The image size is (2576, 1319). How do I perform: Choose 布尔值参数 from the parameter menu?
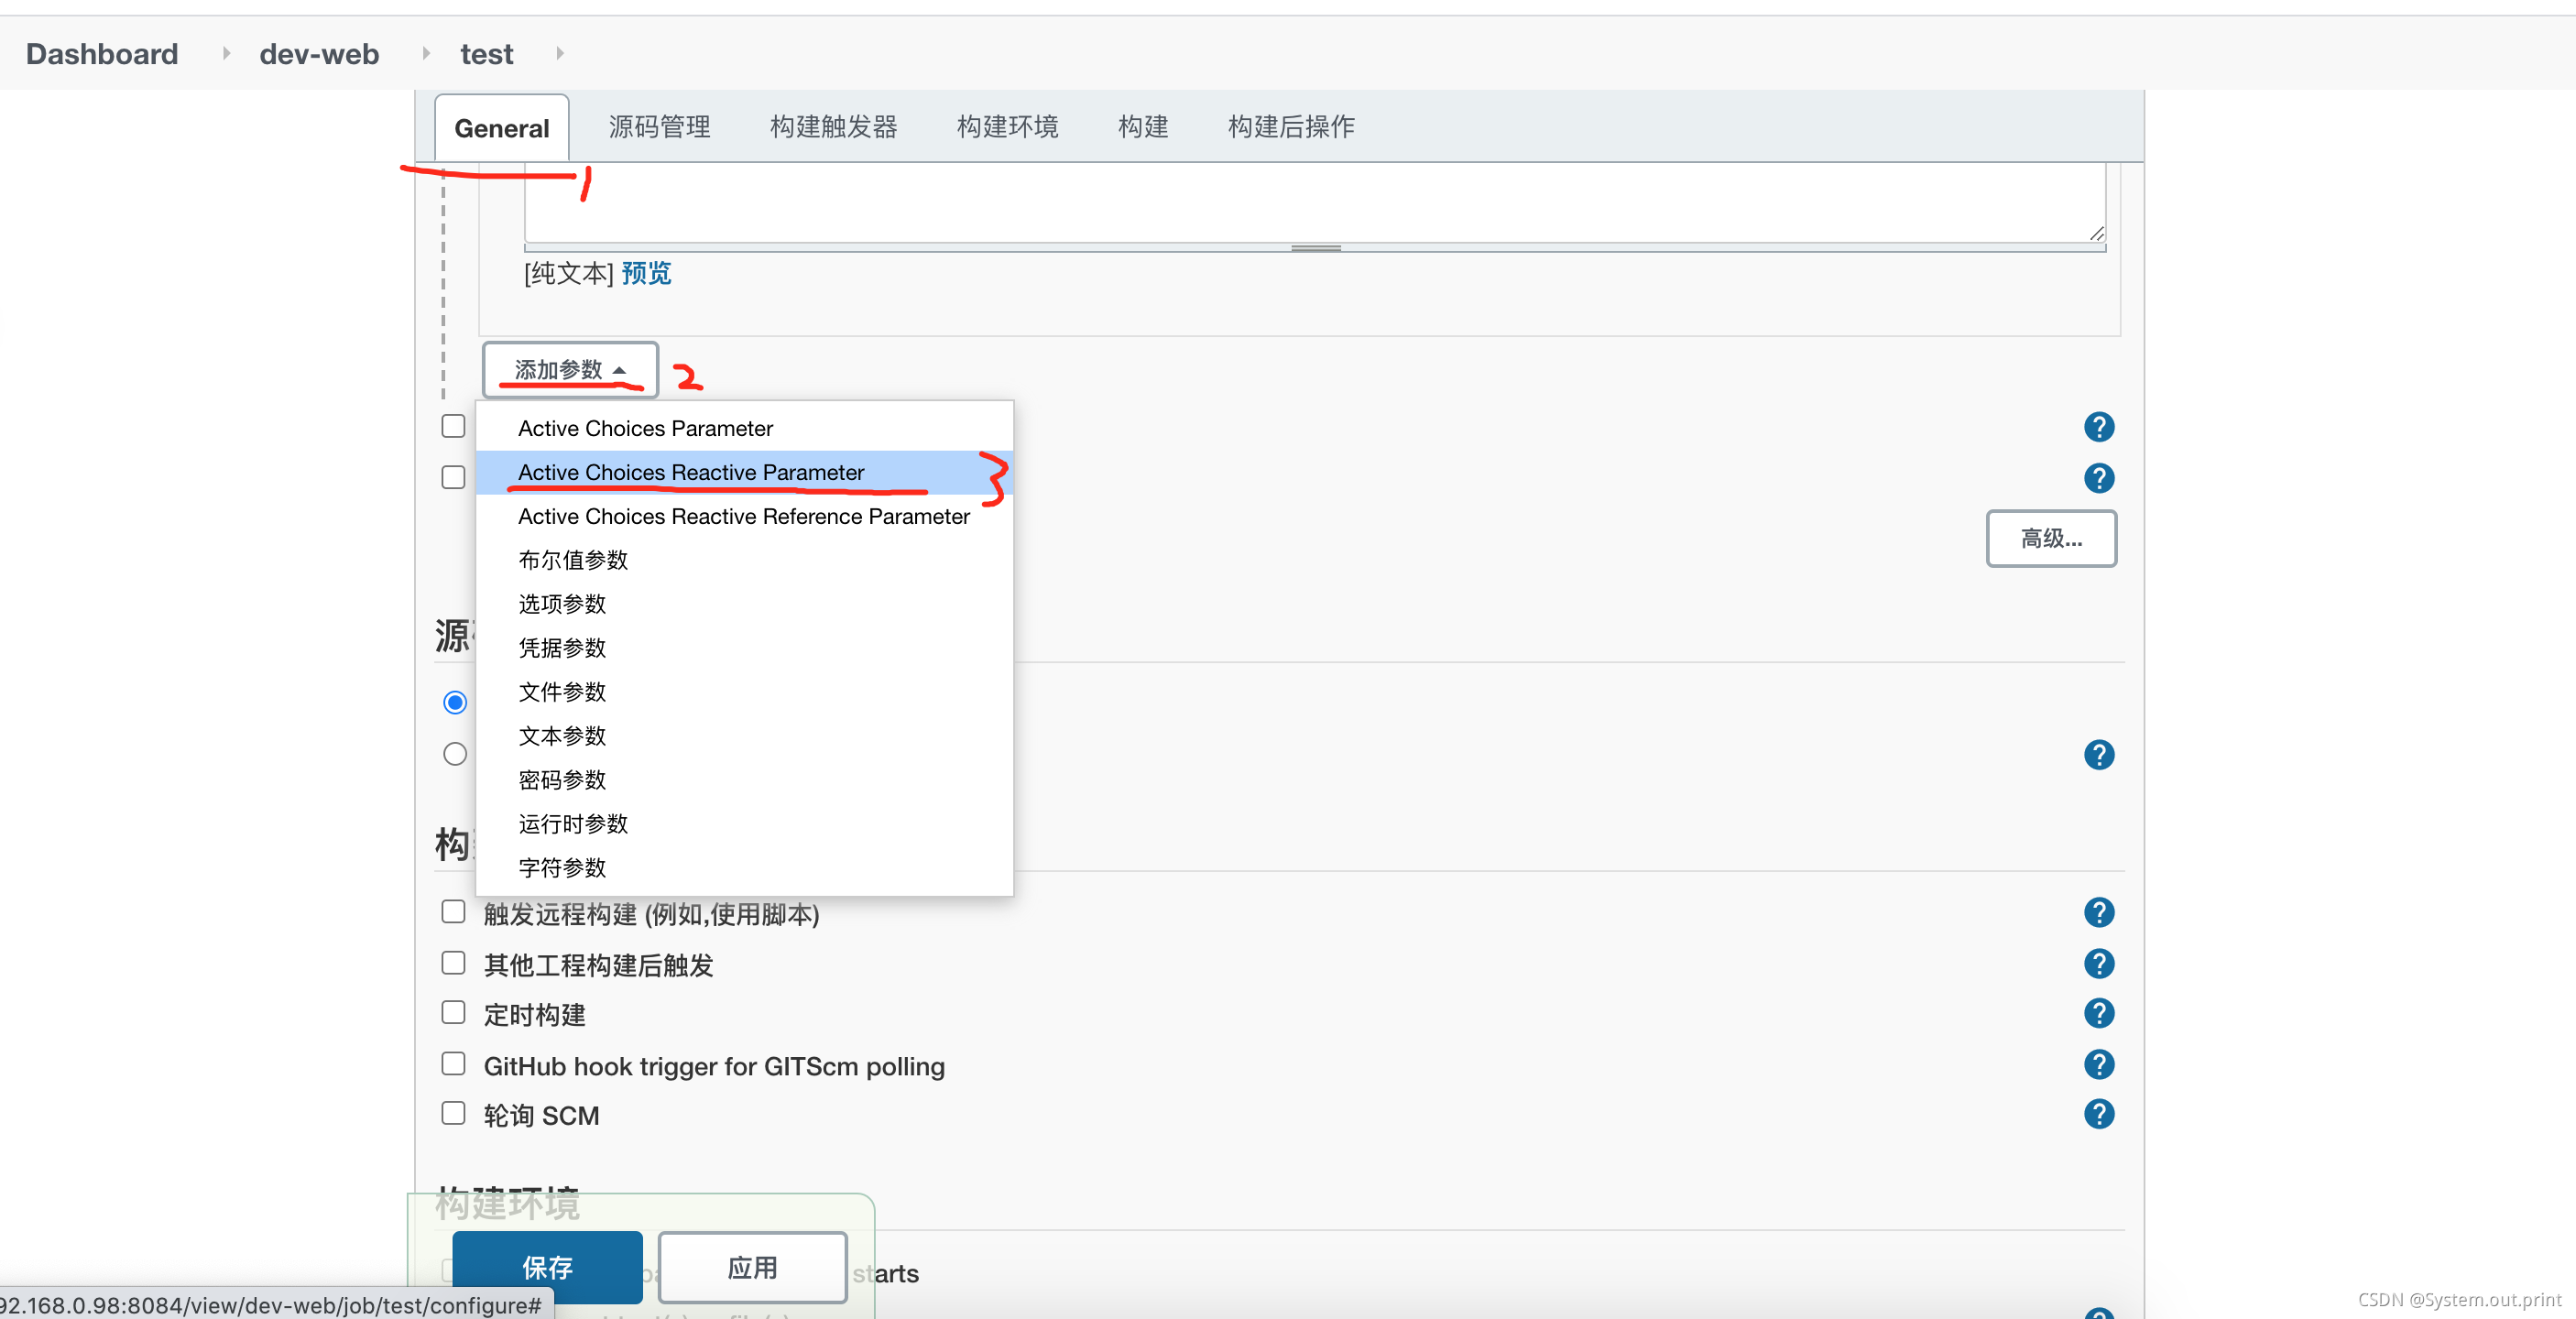tap(744, 560)
